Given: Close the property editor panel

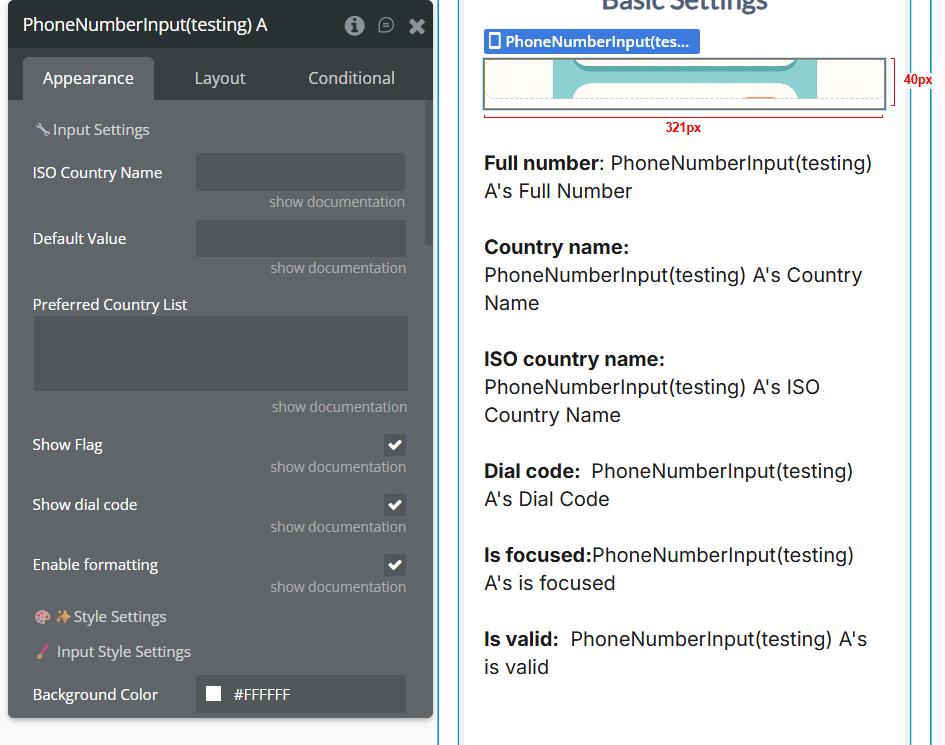Looking at the screenshot, I should click(x=417, y=26).
